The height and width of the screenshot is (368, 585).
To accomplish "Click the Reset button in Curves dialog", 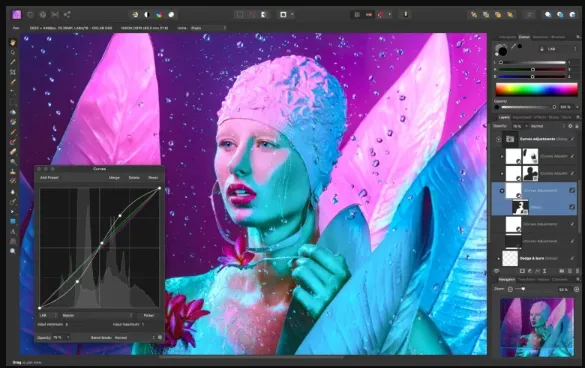I will 153,178.
